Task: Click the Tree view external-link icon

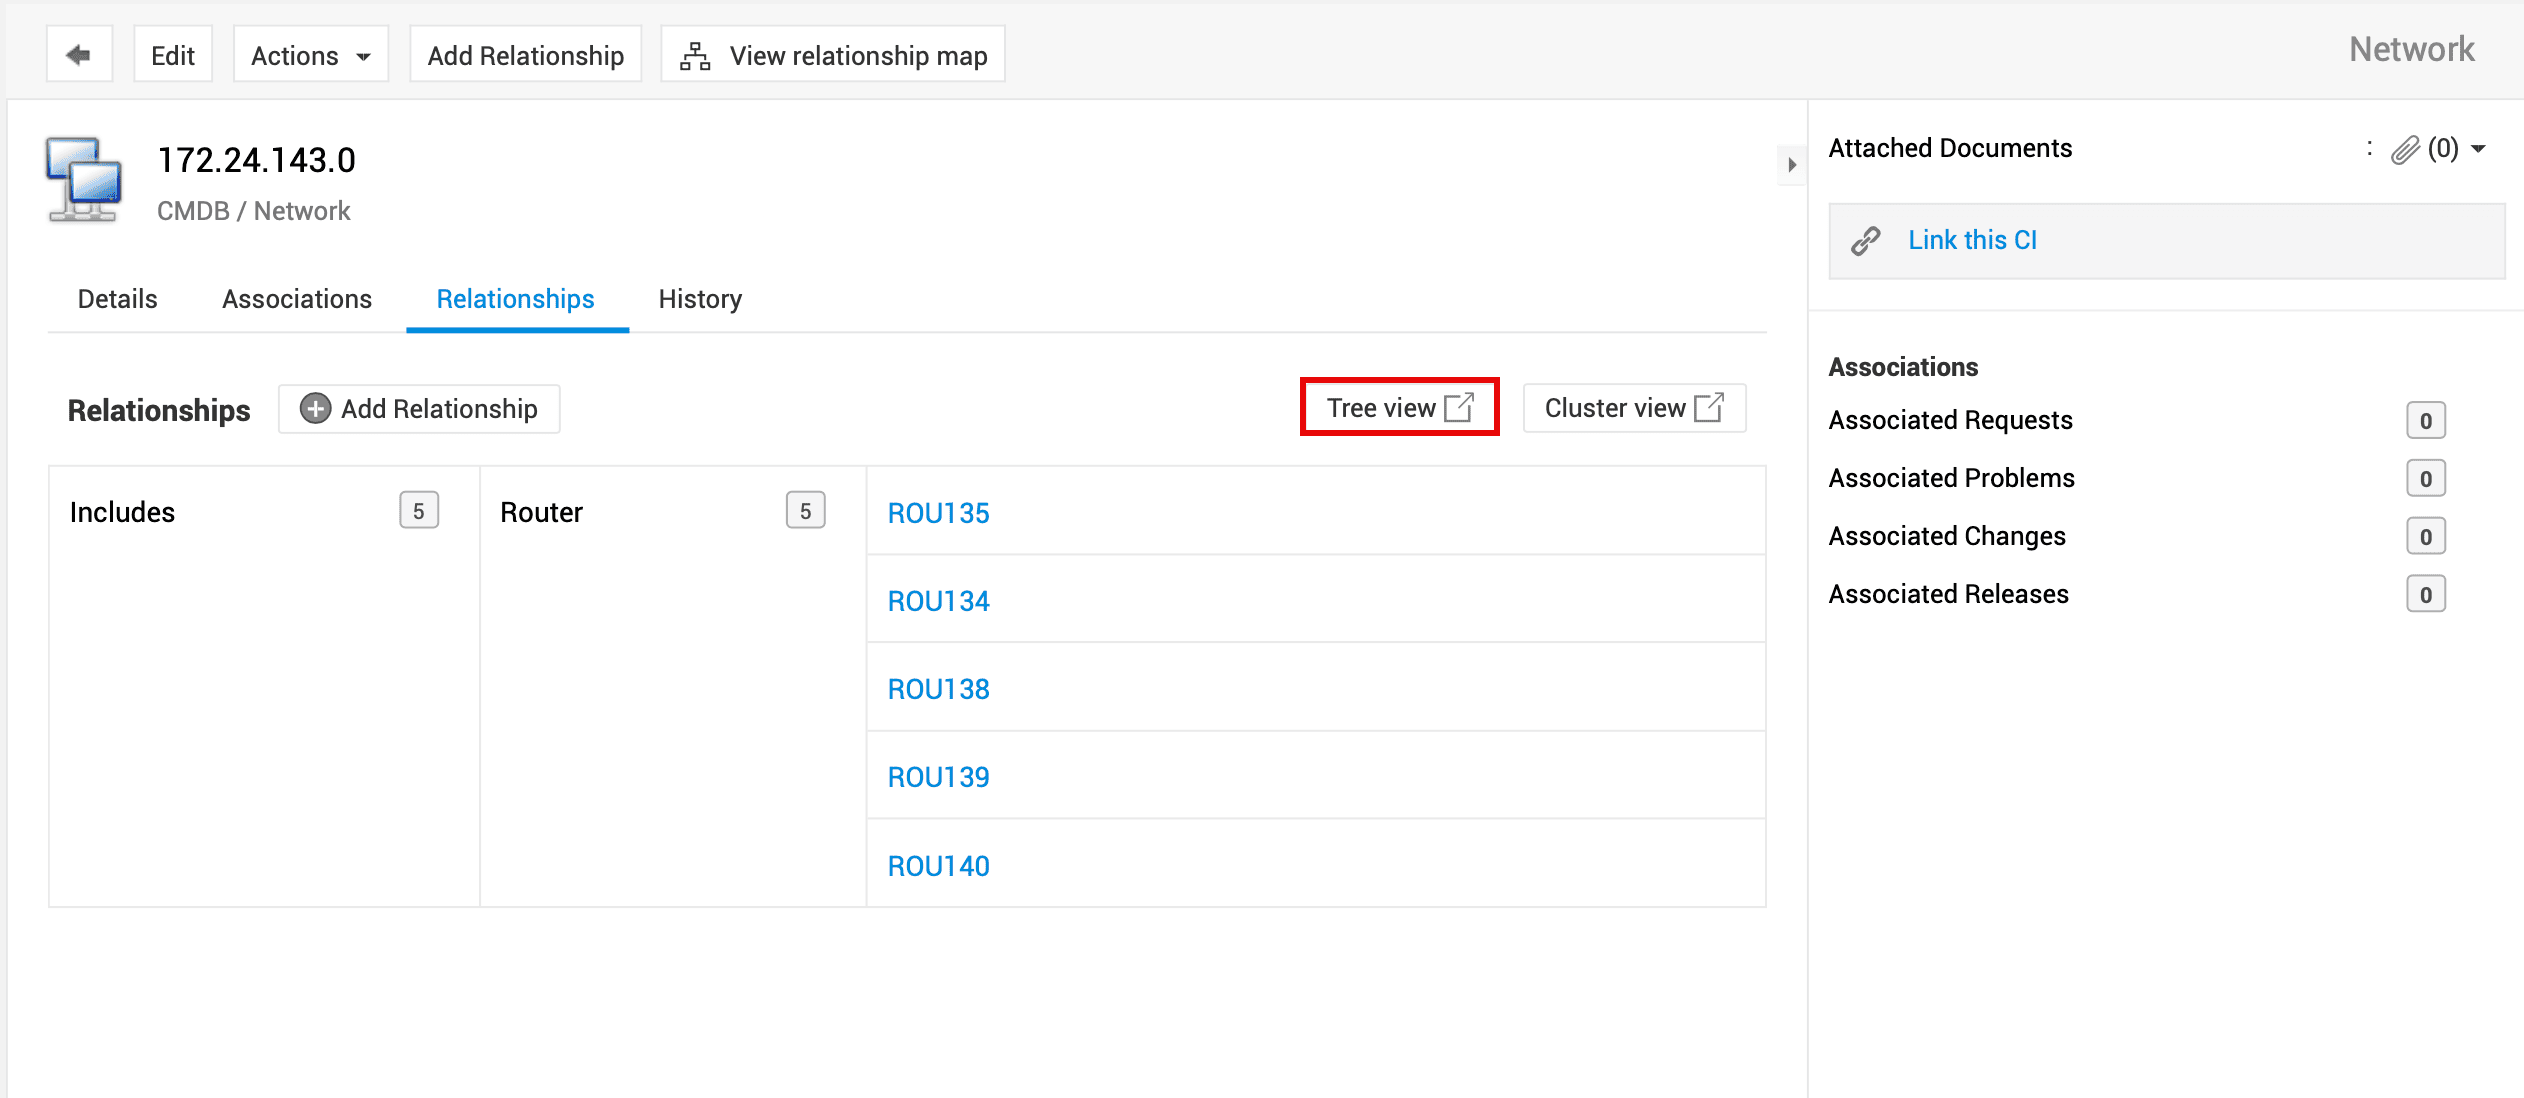Action: pos(1460,407)
